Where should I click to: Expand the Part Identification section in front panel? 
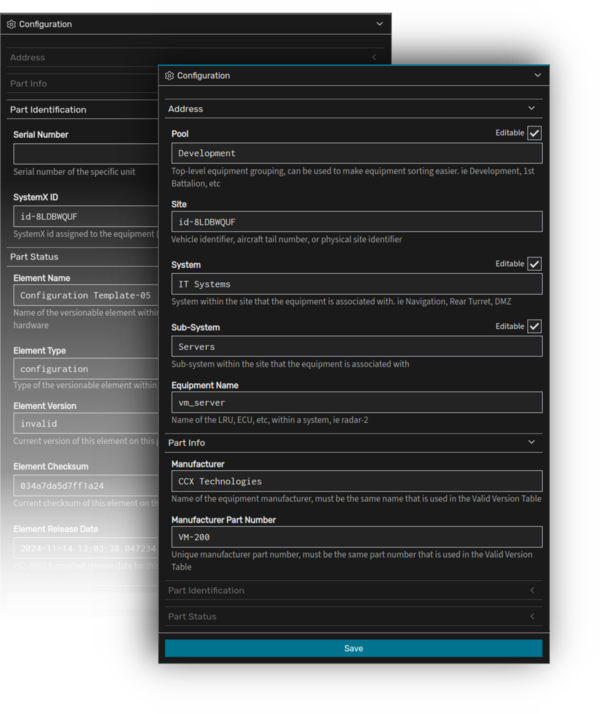tap(532, 590)
